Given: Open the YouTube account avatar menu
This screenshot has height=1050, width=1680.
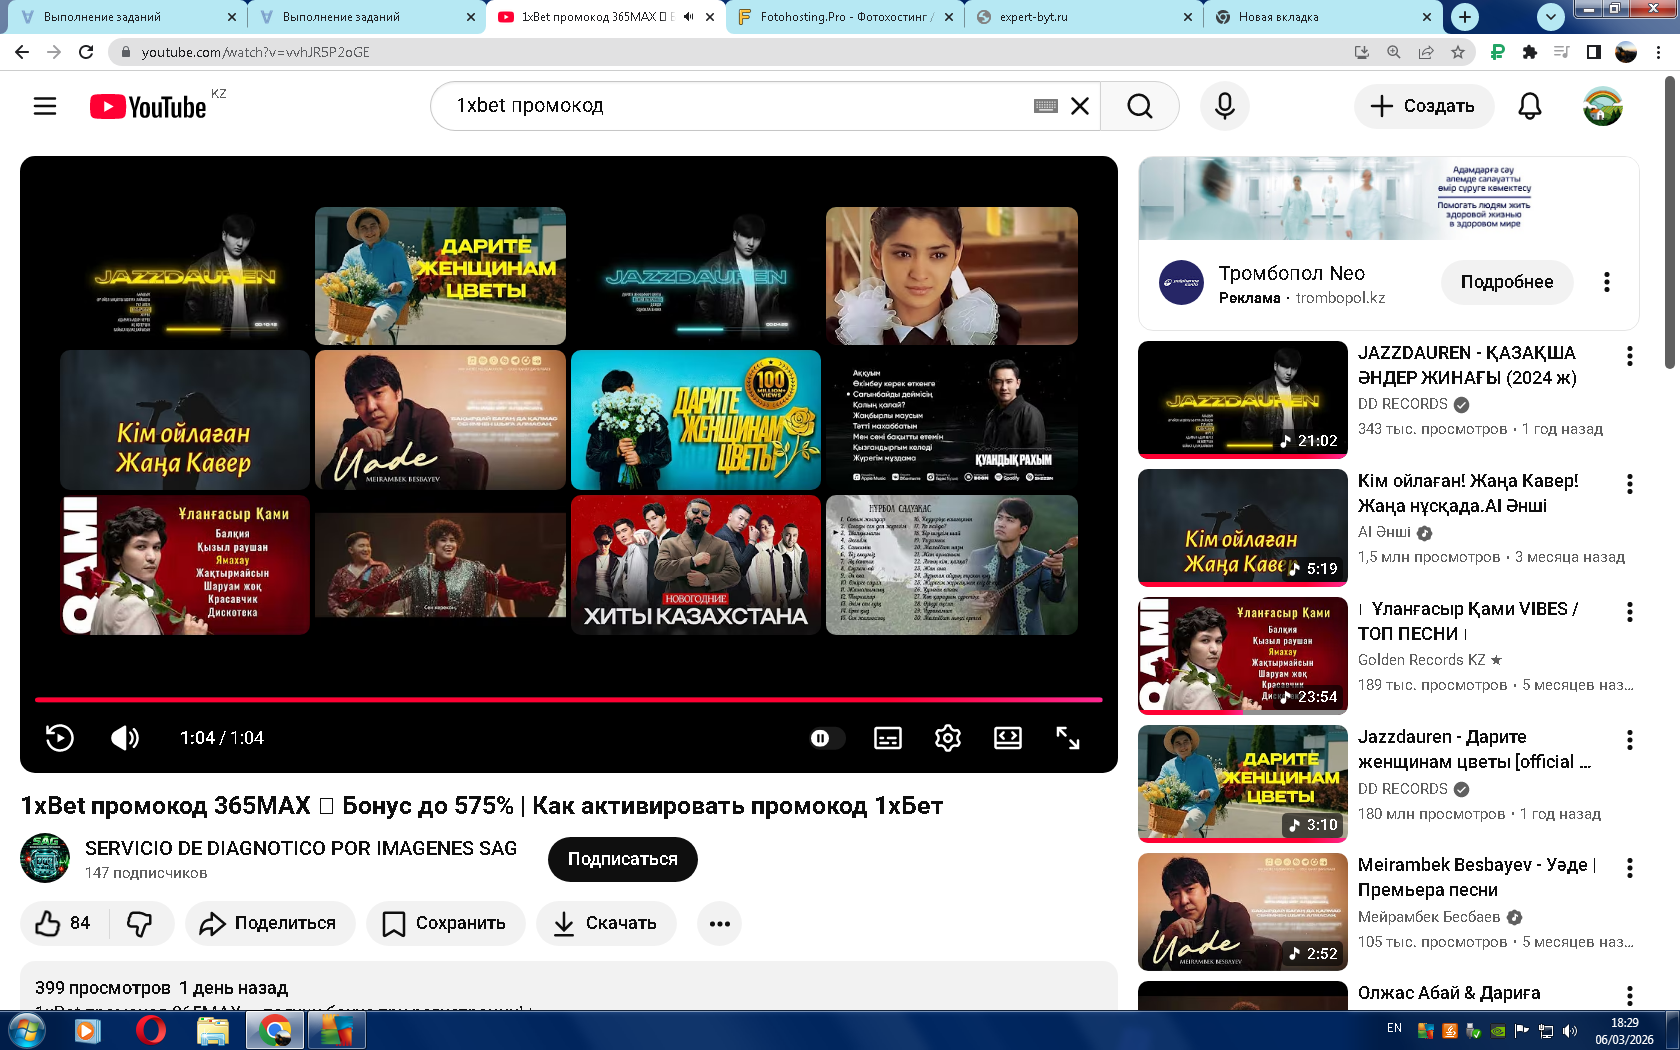Looking at the screenshot, I should pyautogui.click(x=1603, y=106).
